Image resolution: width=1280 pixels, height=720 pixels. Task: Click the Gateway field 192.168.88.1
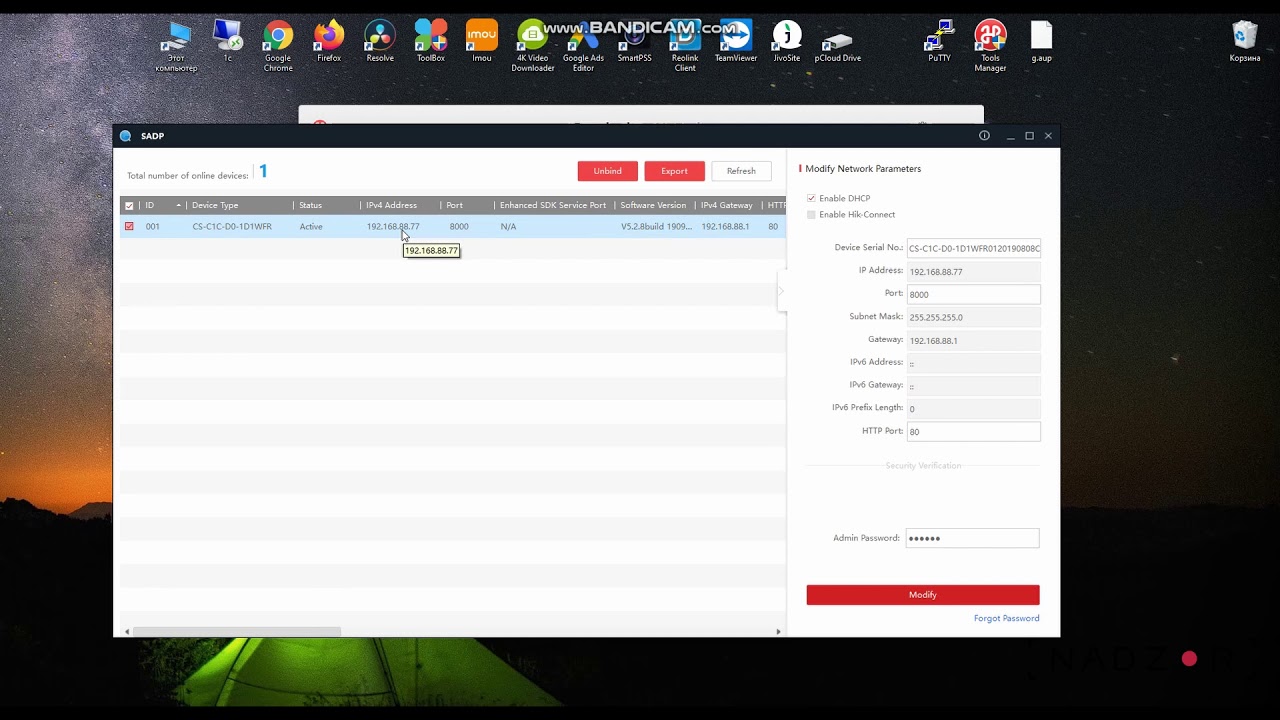(x=973, y=340)
